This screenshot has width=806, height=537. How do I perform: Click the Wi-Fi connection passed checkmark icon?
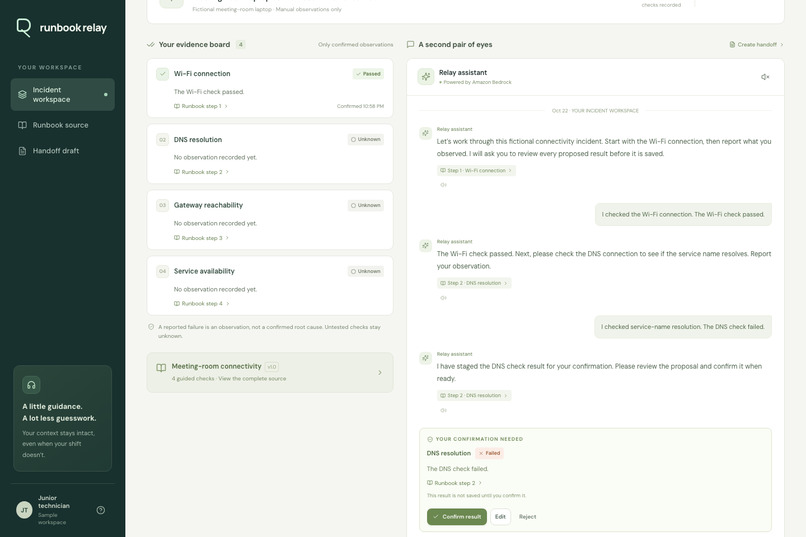point(162,74)
